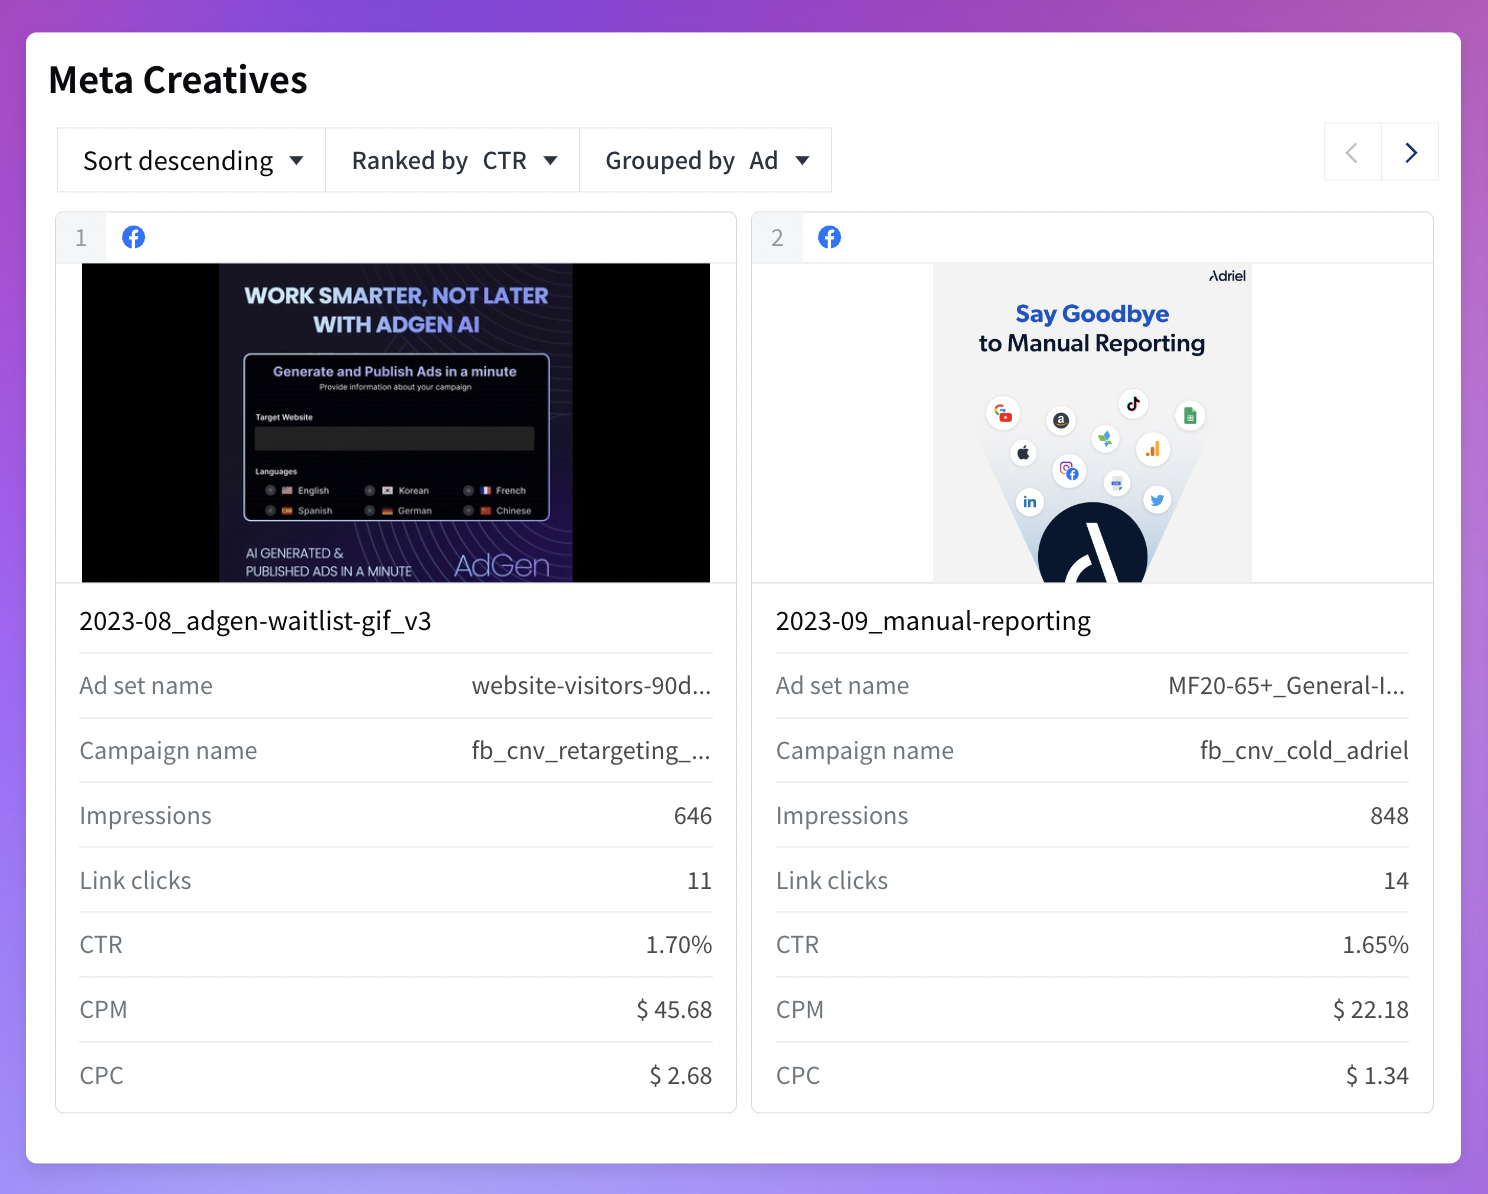Click the Facebook icon on card 2
The height and width of the screenshot is (1194, 1488).
coord(829,237)
